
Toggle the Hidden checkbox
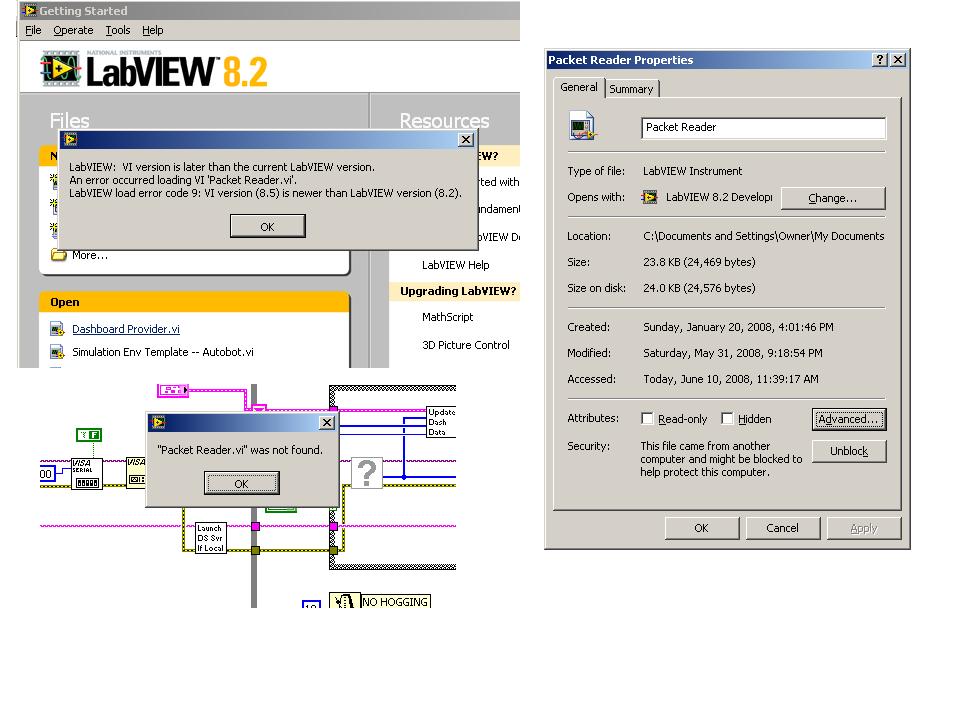[x=727, y=418]
